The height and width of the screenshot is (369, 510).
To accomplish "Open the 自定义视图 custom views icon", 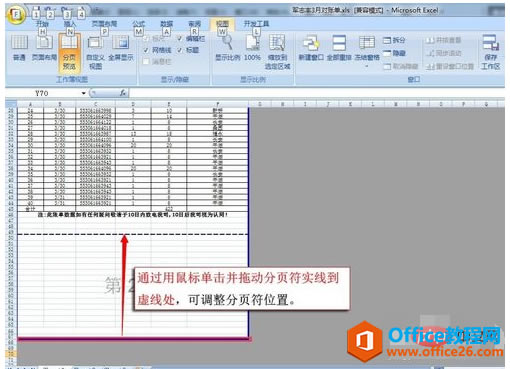I will [95, 53].
